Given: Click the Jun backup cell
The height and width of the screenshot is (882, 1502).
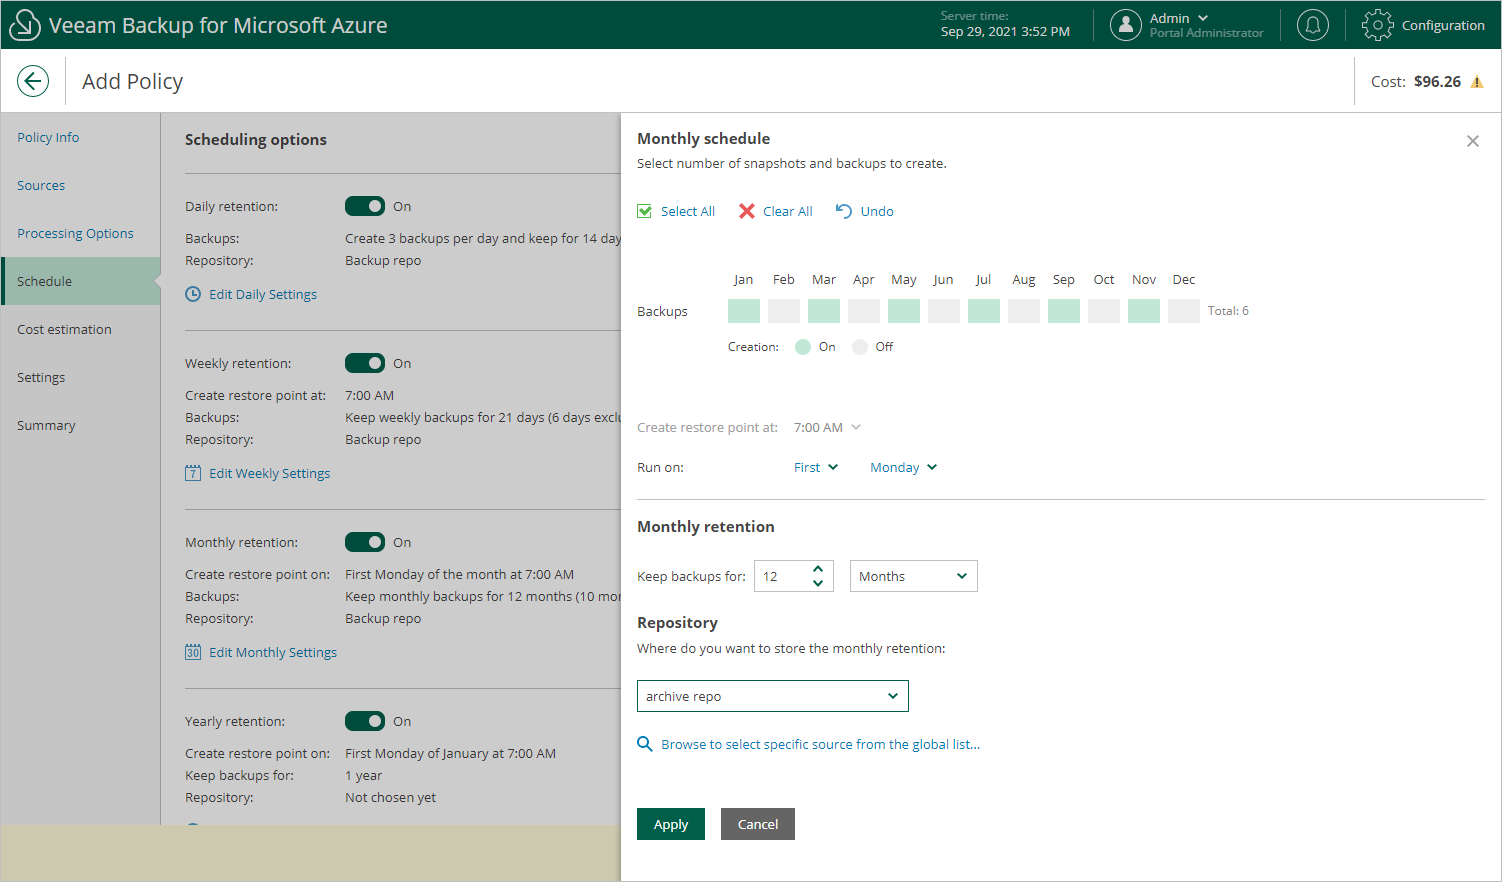Looking at the screenshot, I should coord(944,311).
